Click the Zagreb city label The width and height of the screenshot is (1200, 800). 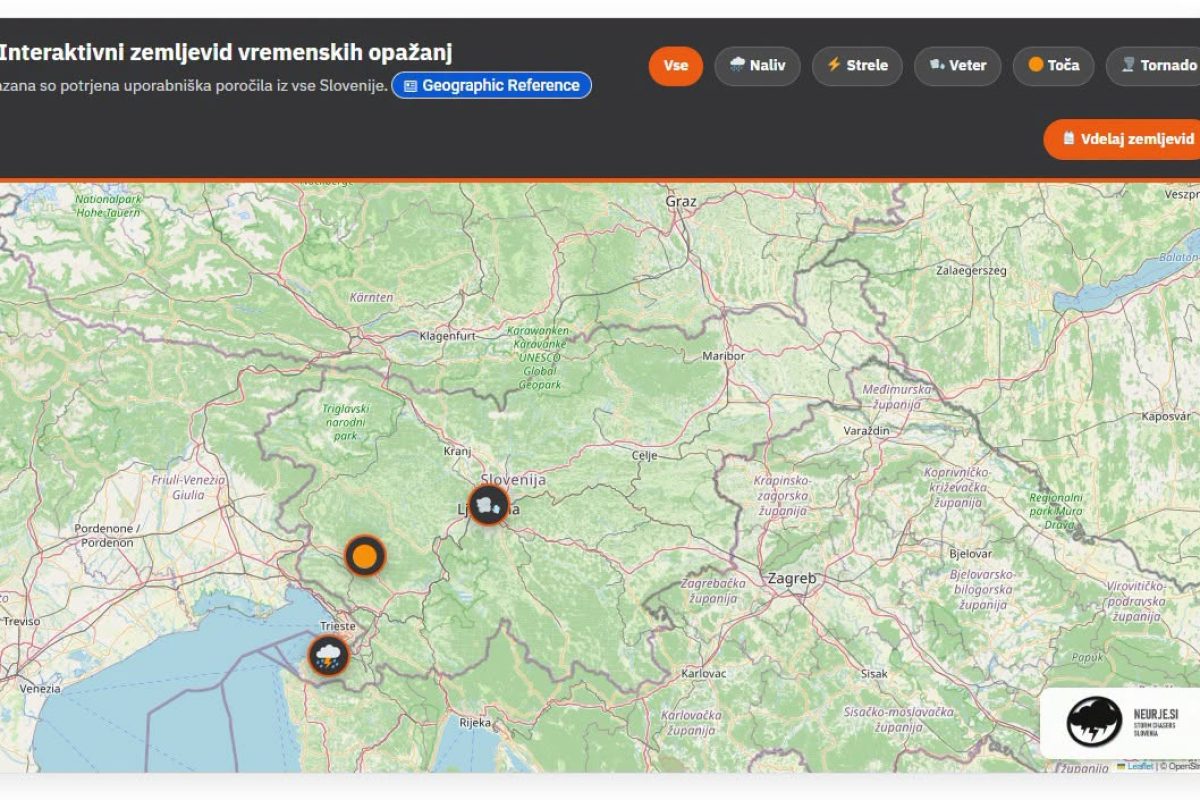(x=792, y=578)
